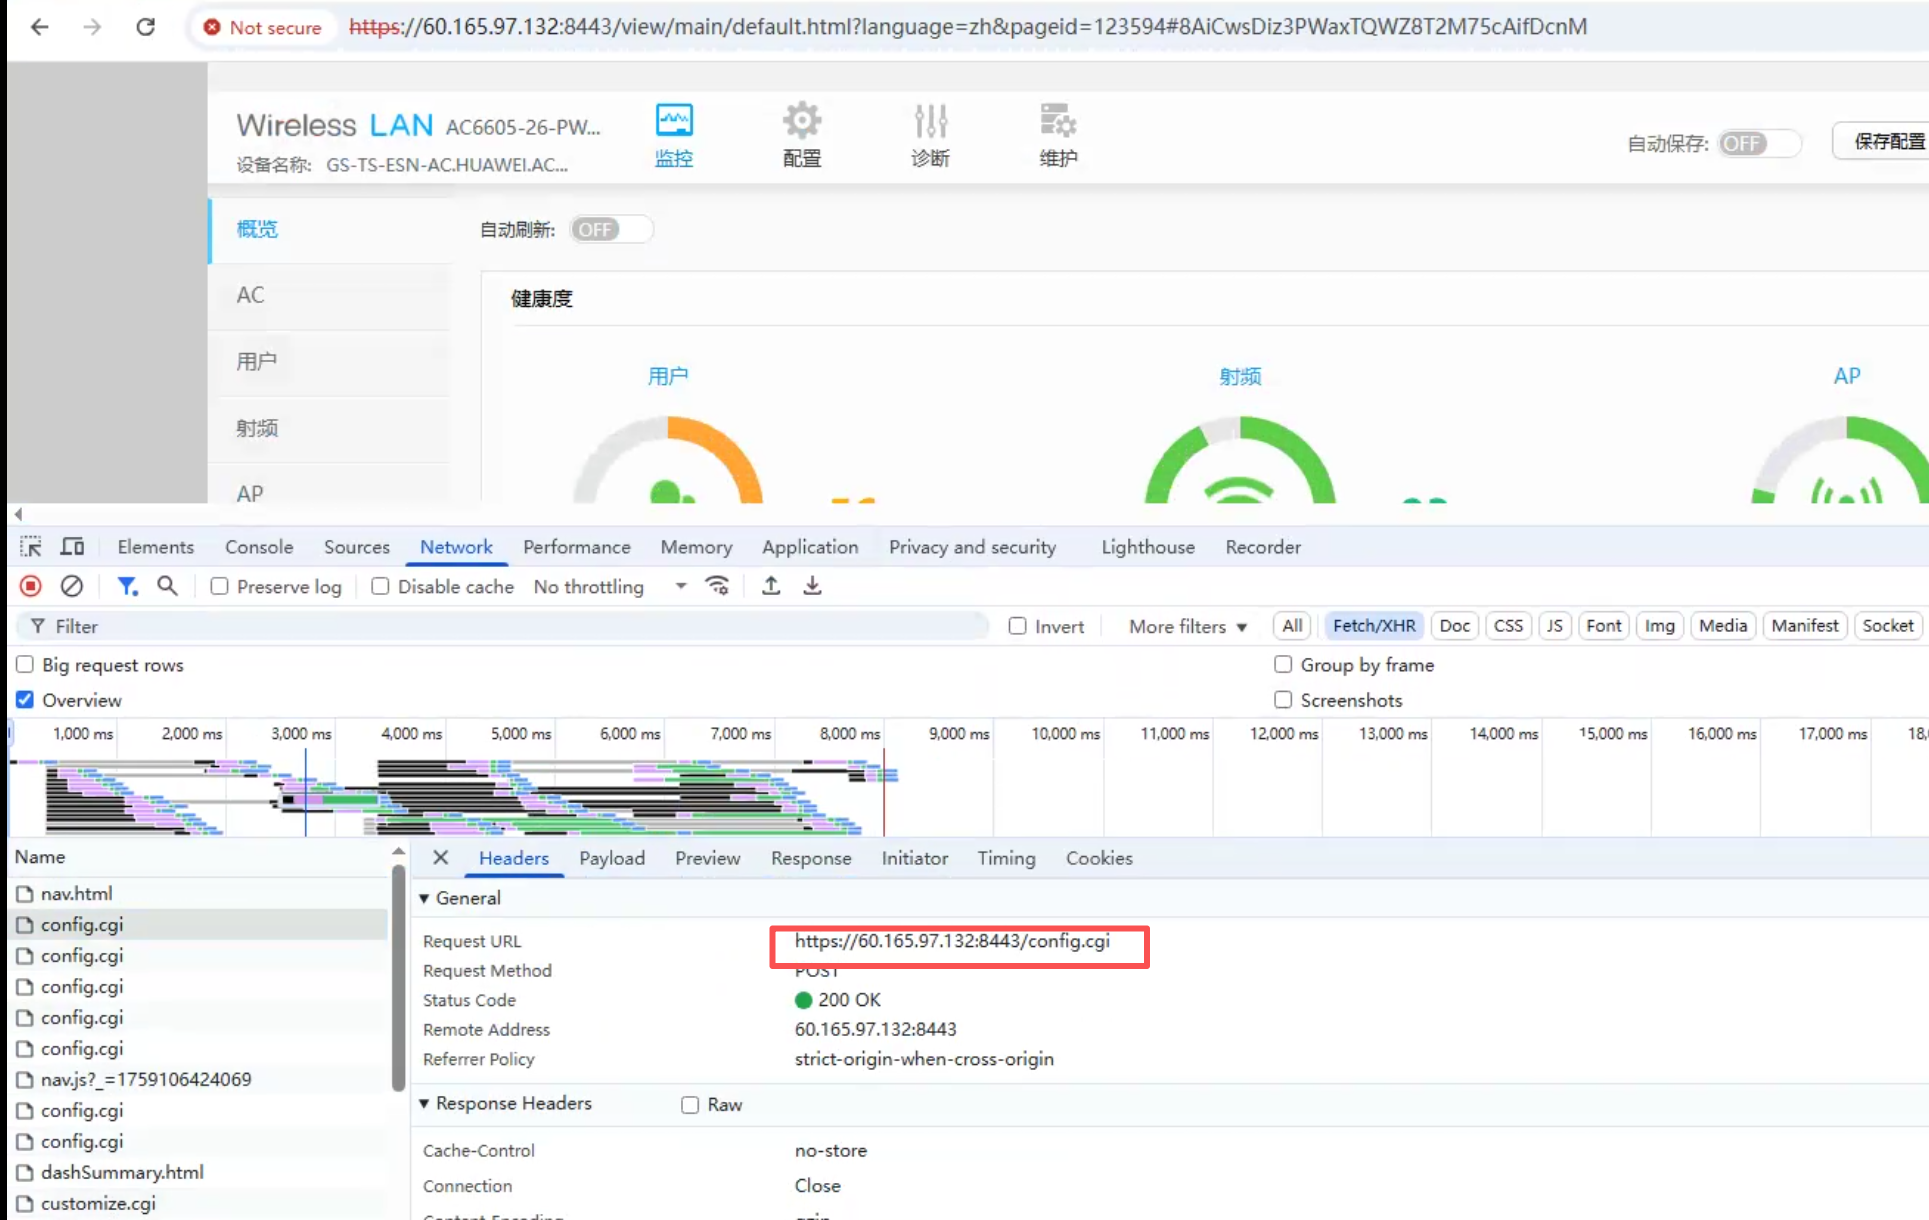The height and width of the screenshot is (1220, 1929).
Task: Collapse the General section triangle
Action: (425, 898)
